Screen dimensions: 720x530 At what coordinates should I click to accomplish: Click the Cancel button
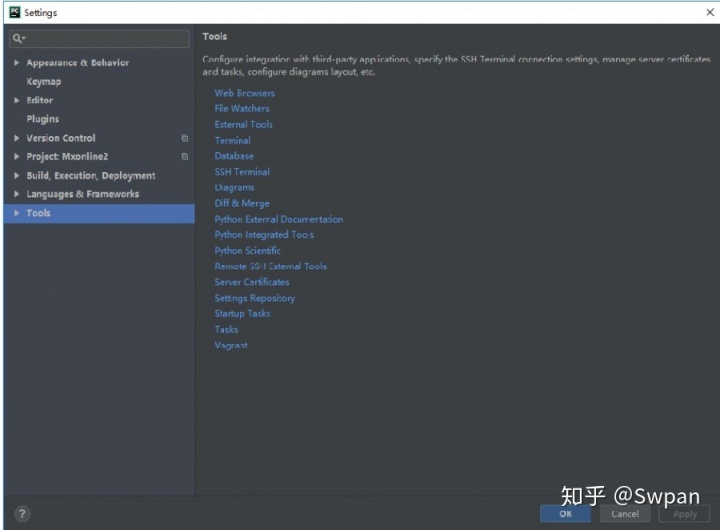click(625, 513)
